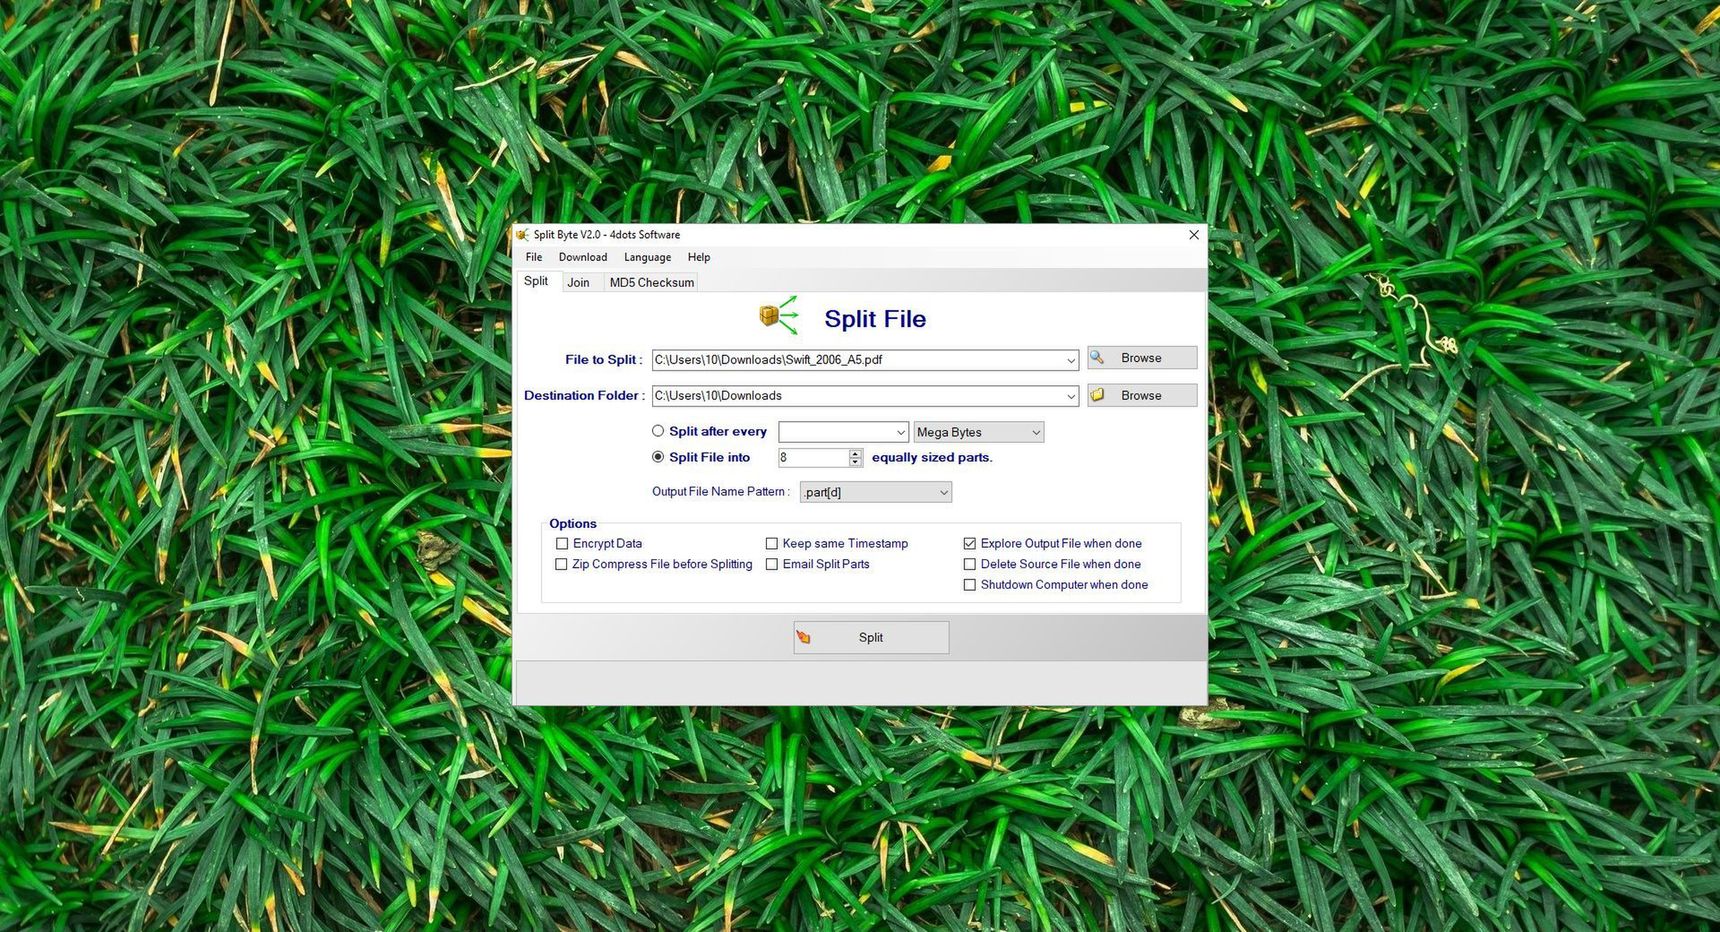Select the Split tab
This screenshot has width=1720, height=932.
pos(536,281)
